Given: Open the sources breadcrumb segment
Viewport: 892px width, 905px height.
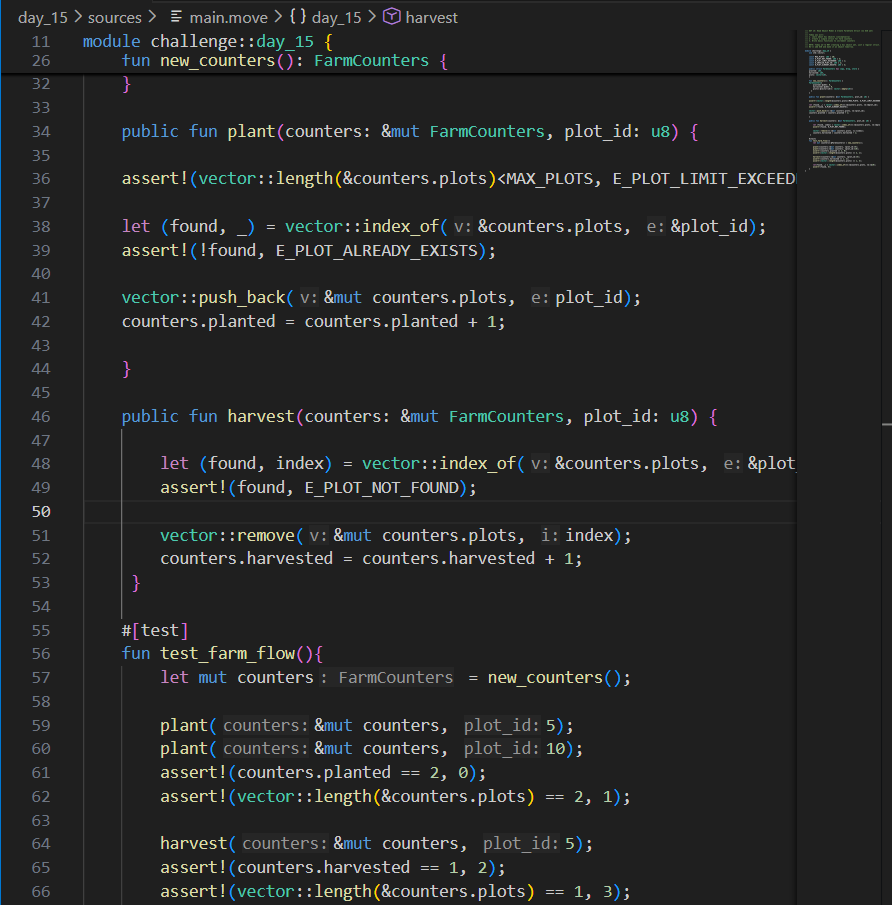Looking at the screenshot, I should (x=114, y=17).
